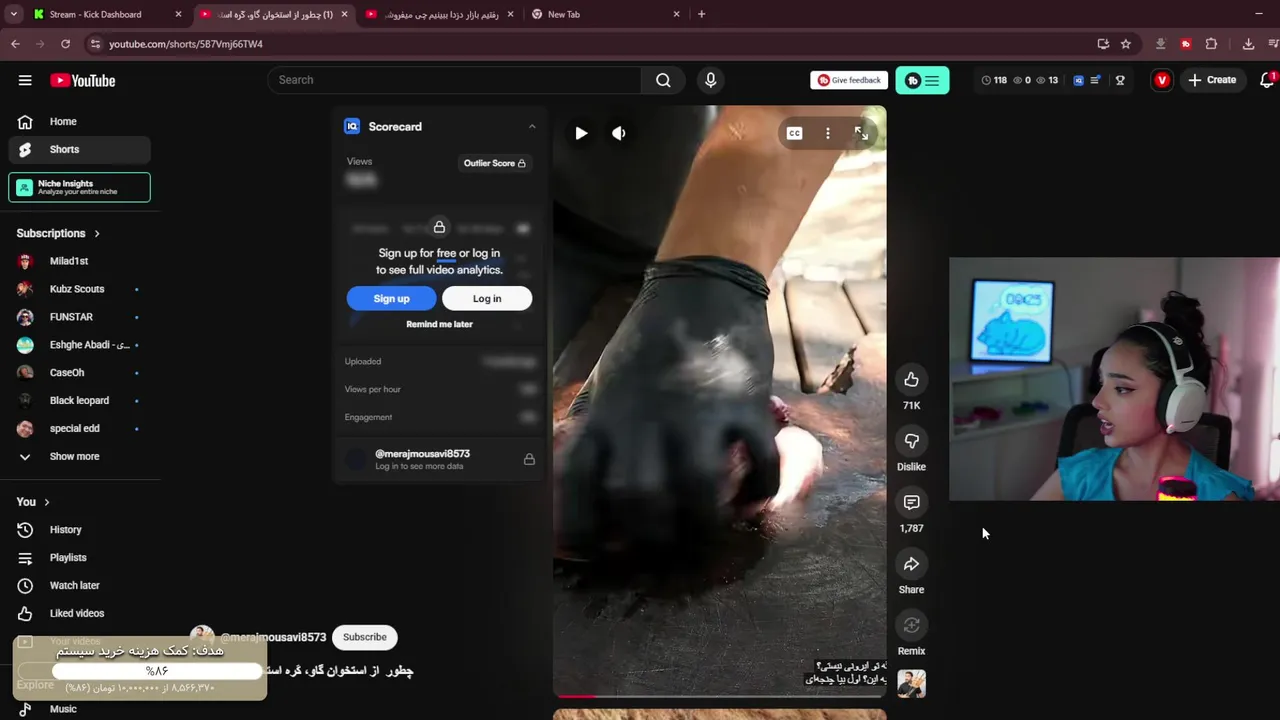
Task: Click the Log in button in Scorecard
Action: coord(487,298)
